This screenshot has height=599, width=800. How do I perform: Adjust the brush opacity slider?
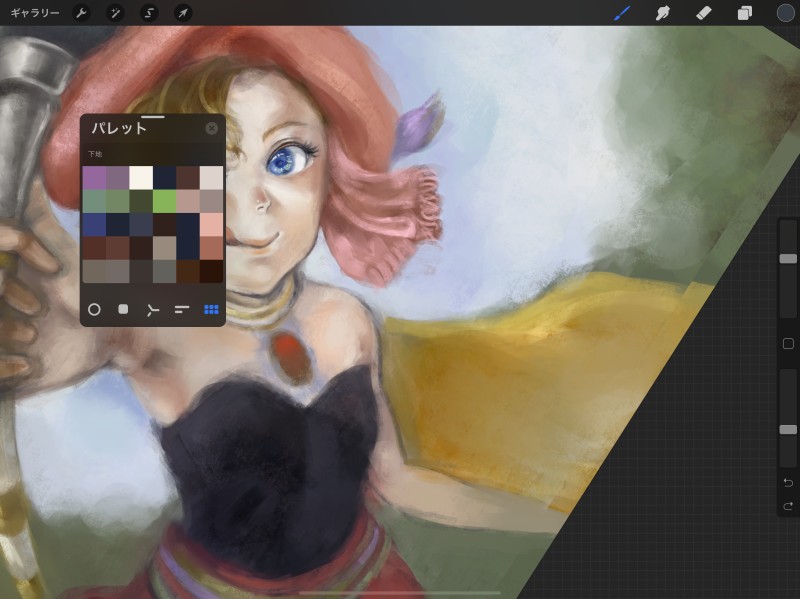pos(788,430)
